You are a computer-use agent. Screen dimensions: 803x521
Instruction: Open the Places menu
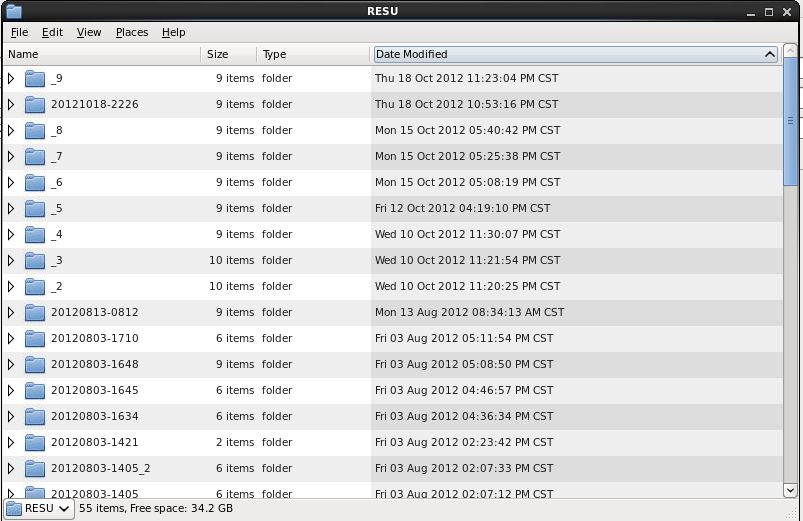coord(131,32)
